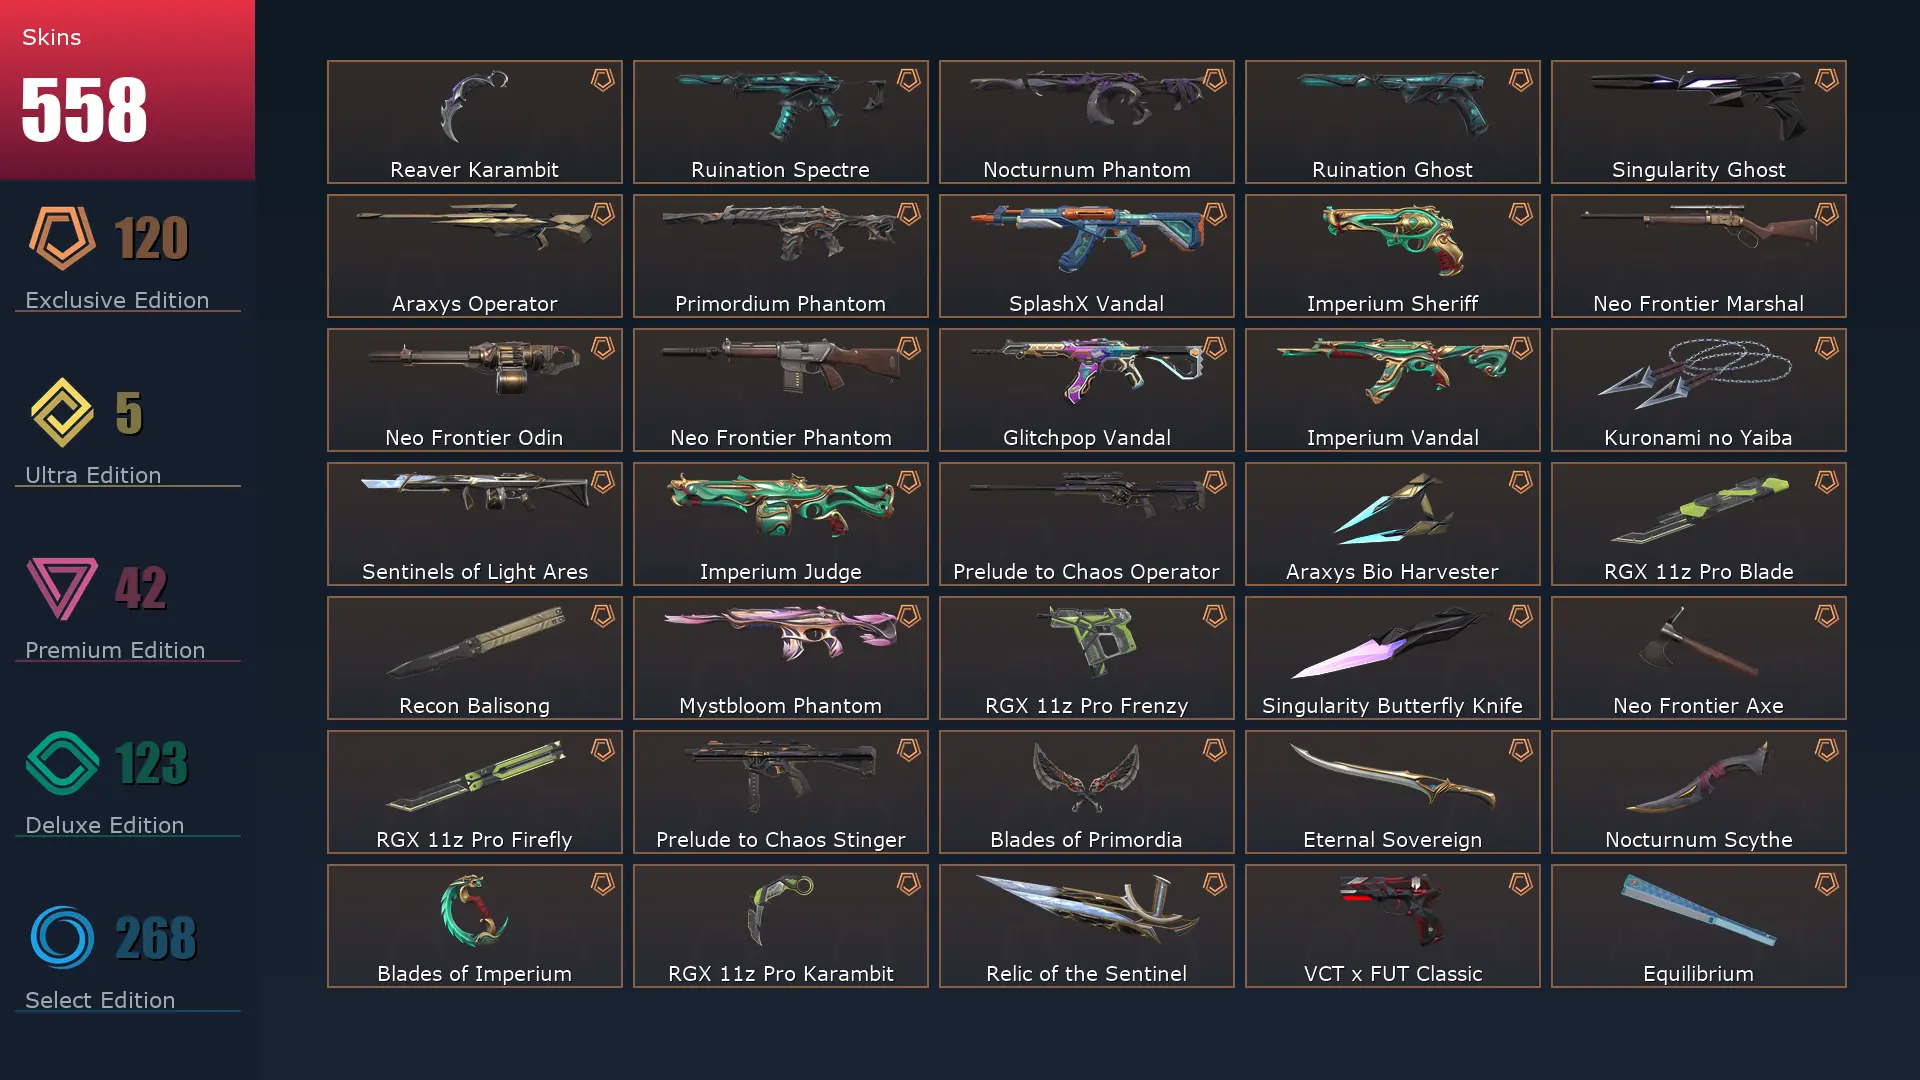This screenshot has width=1920, height=1080.
Task: Select the VCT x FUT Classic skin
Action: click(x=1392, y=926)
